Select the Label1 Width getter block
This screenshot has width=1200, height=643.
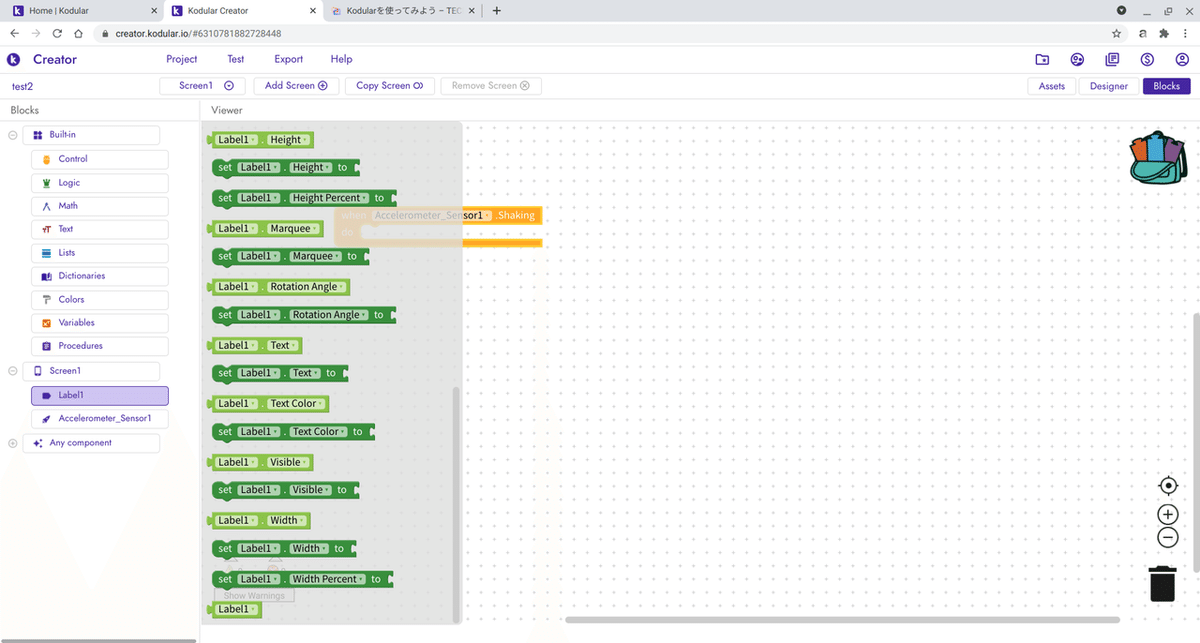(259, 521)
